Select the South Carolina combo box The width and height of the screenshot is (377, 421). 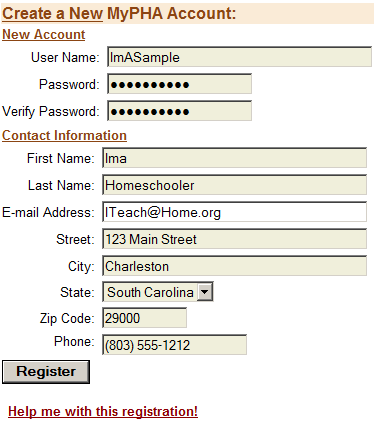click(158, 292)
